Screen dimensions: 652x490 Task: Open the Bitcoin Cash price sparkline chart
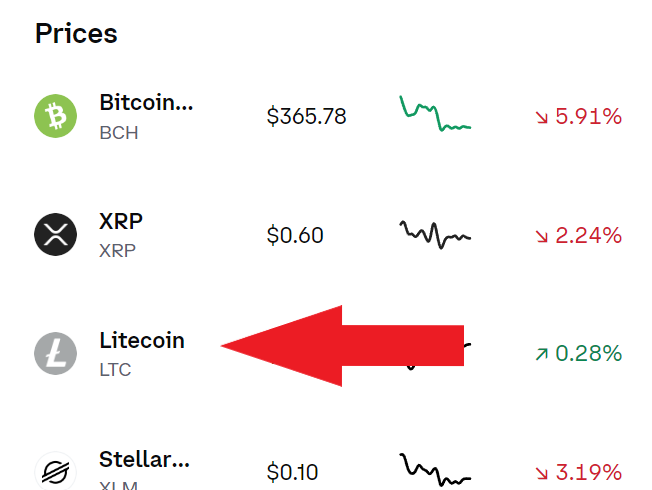point(435,116)
